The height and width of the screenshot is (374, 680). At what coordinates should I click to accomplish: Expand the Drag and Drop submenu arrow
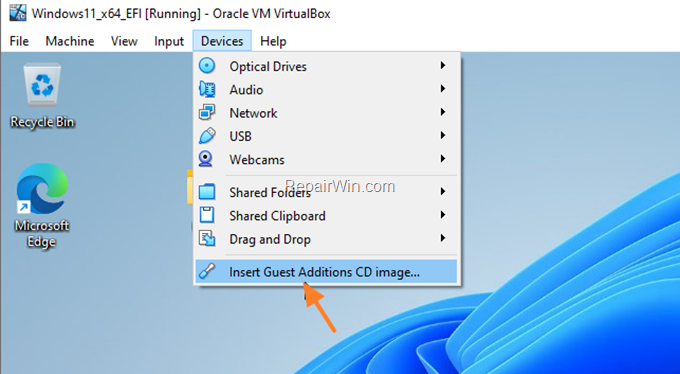443,238
